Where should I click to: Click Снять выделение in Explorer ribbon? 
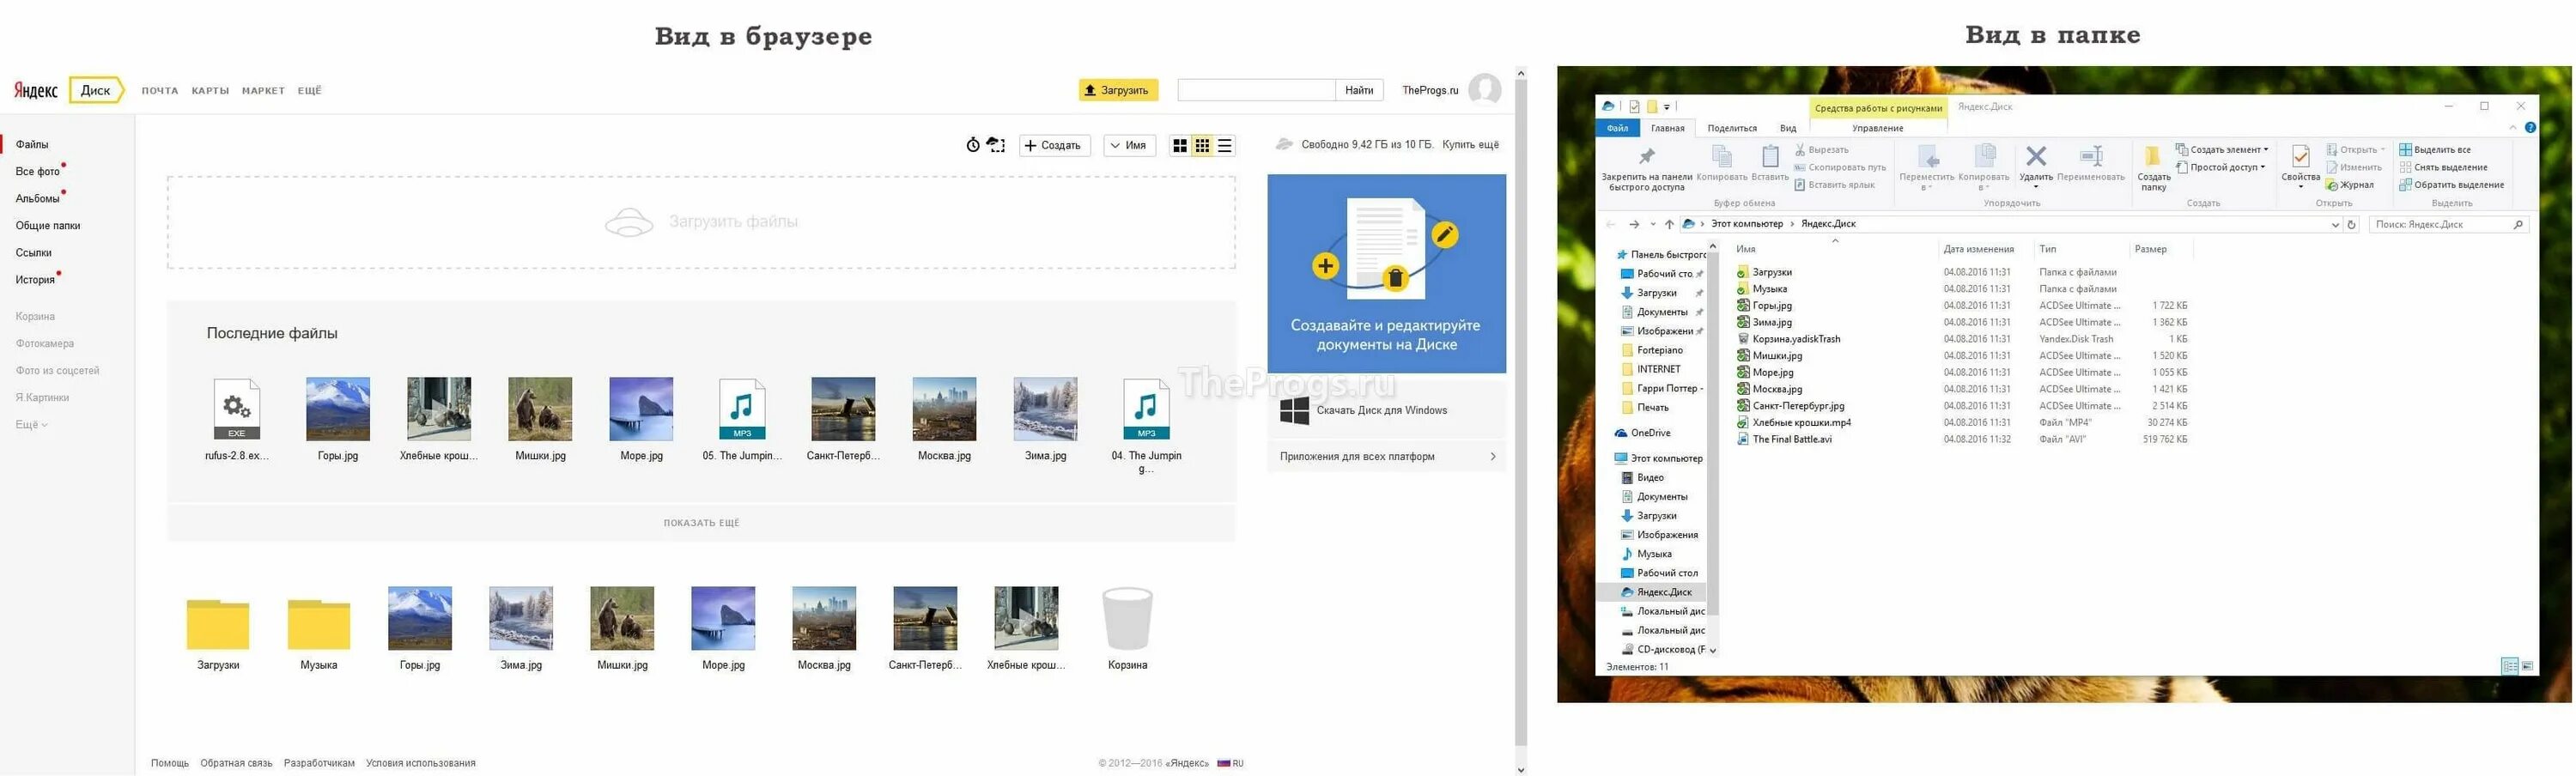tap(2443, 167)
